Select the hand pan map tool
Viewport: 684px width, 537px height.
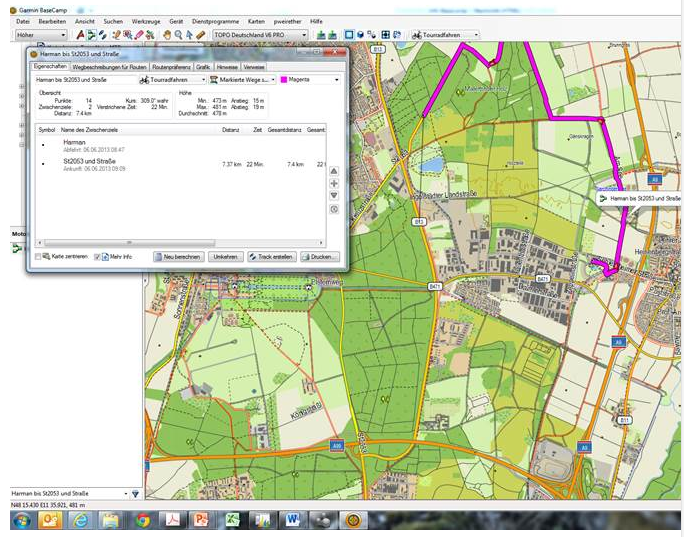pyautogui.click(x=166, y=35)
